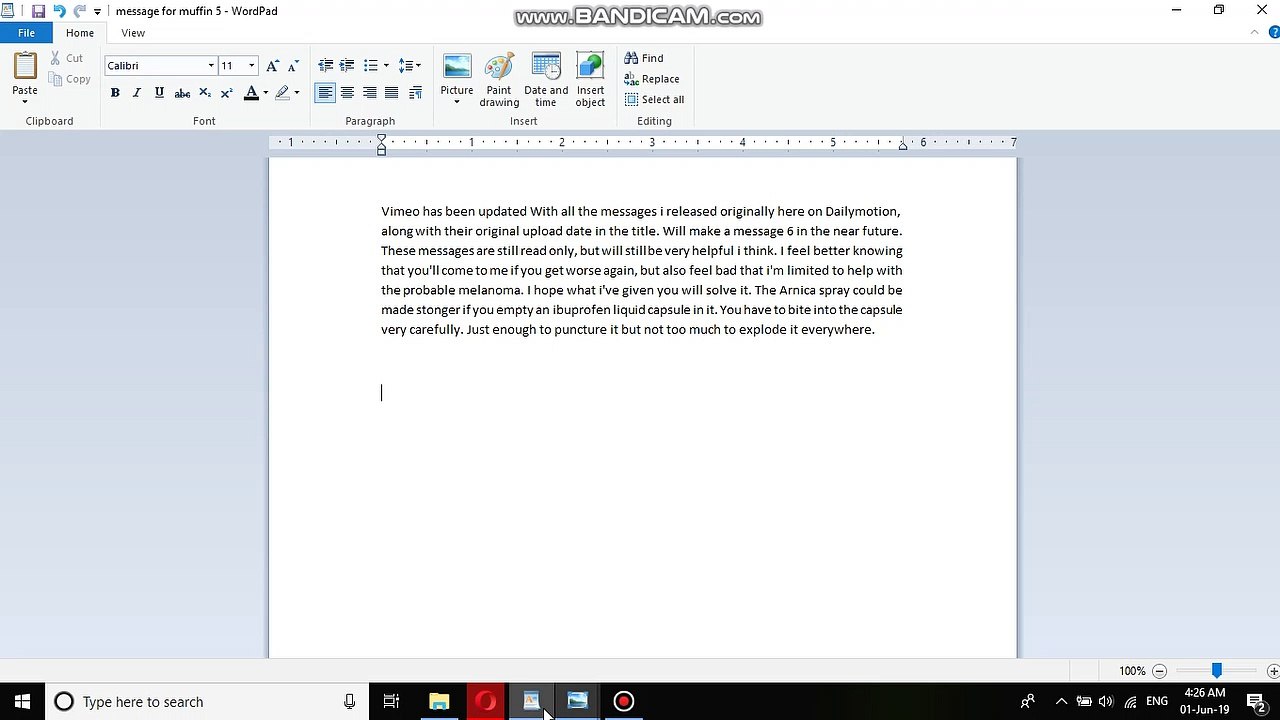The height and width of the screenshot is (720, 1280).
Task: Toggle Strikethrough formatting
Action: click(182, 93)
